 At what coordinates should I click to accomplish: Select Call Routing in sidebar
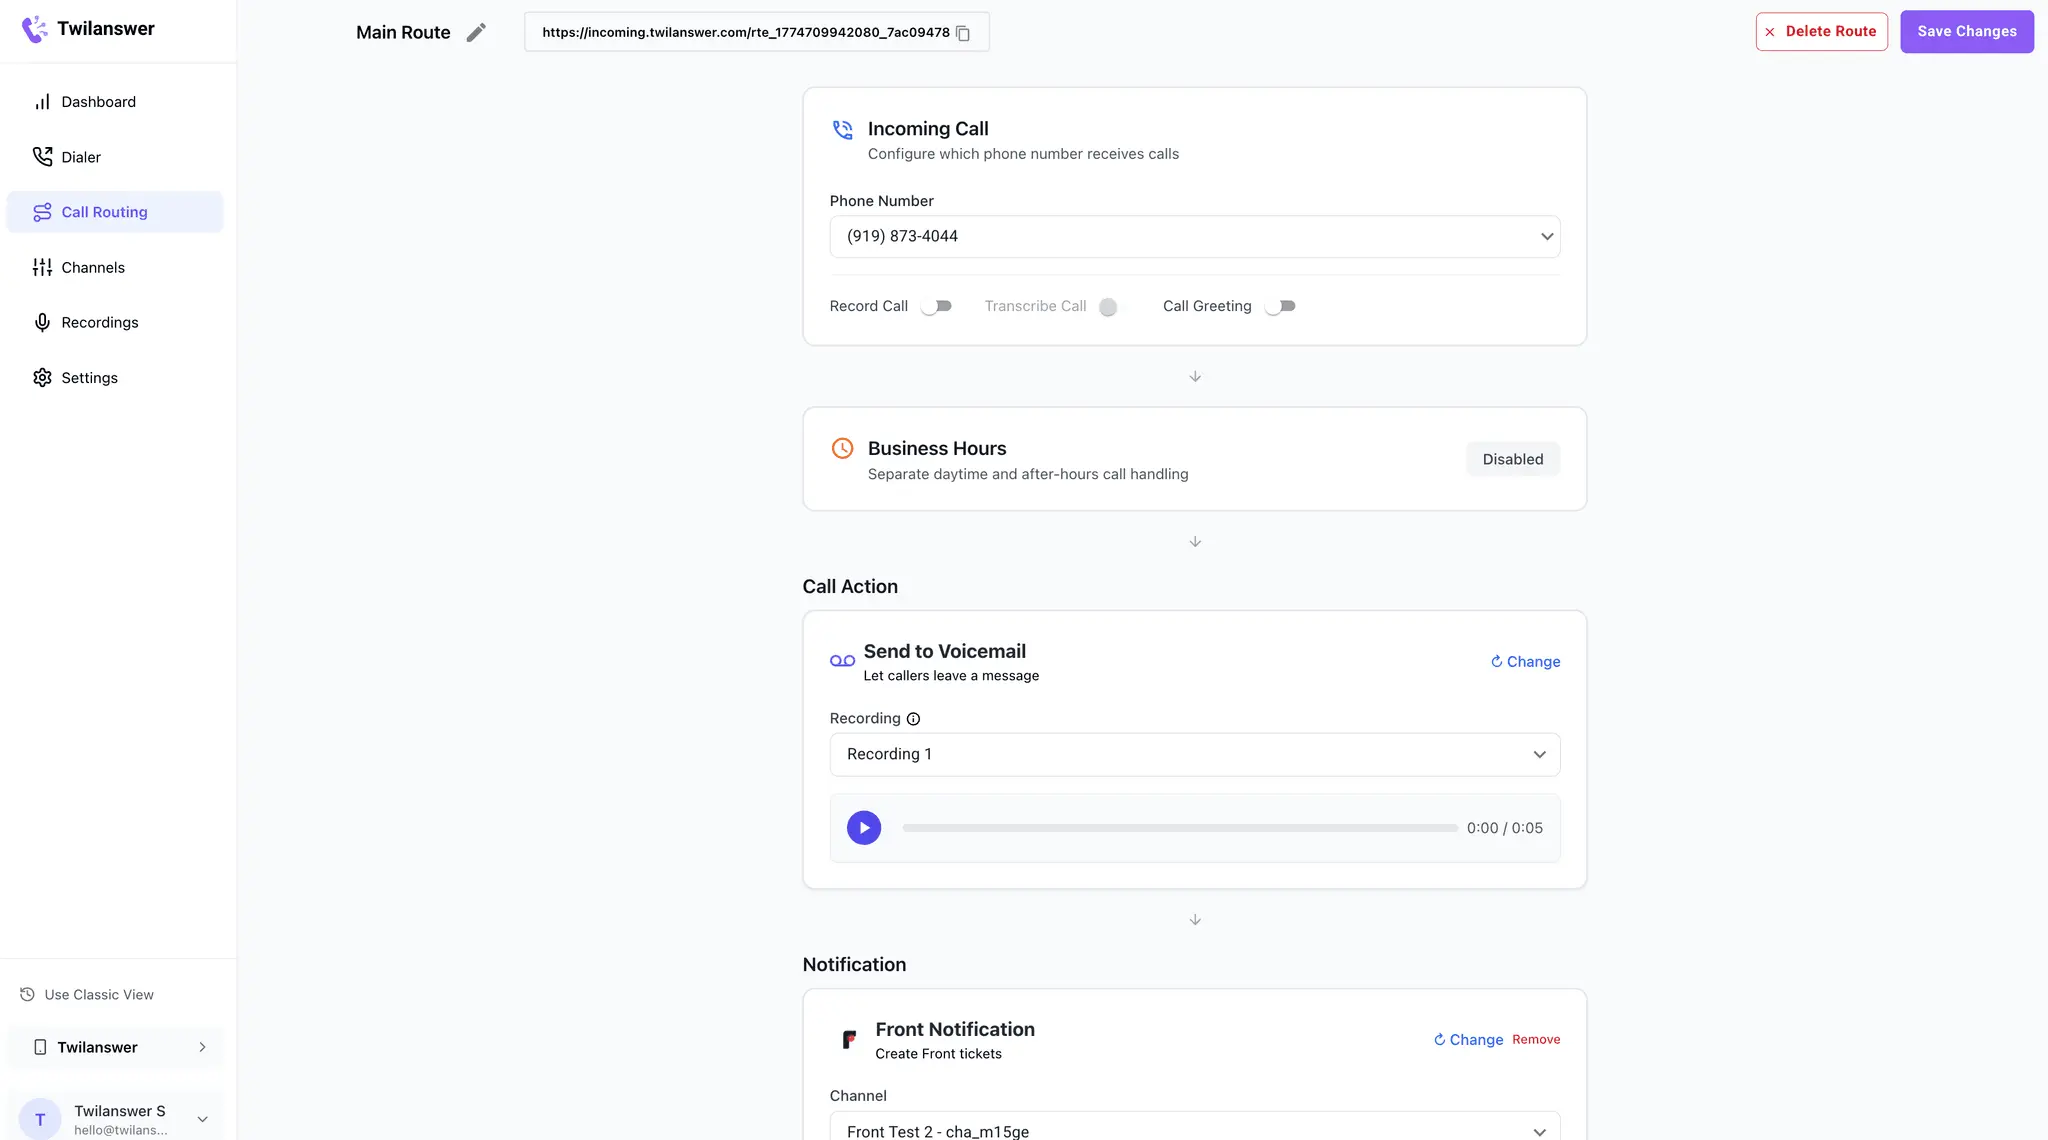[115, 212]
